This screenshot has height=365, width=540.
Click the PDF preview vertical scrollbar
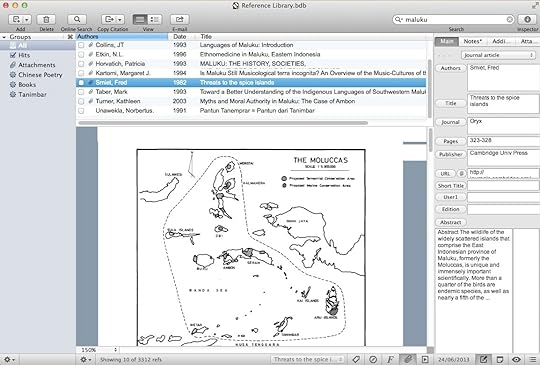430,140
